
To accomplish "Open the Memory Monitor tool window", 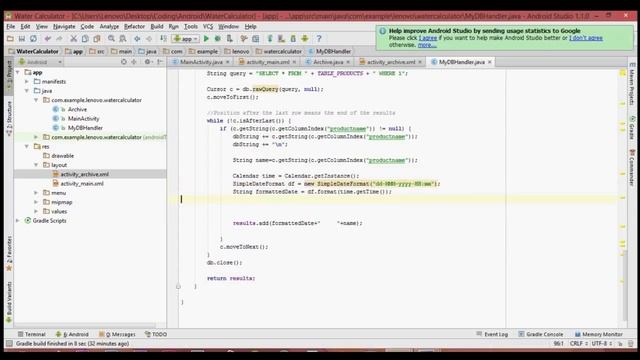I will (598, 334).
